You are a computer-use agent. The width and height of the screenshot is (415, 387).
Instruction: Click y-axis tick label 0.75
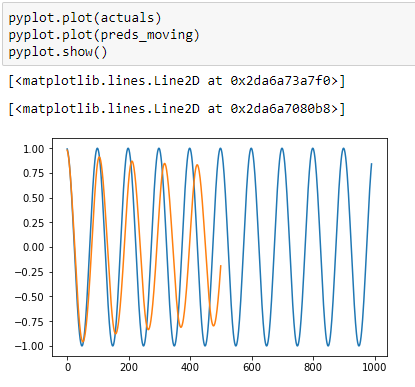[x=33, y=174]
